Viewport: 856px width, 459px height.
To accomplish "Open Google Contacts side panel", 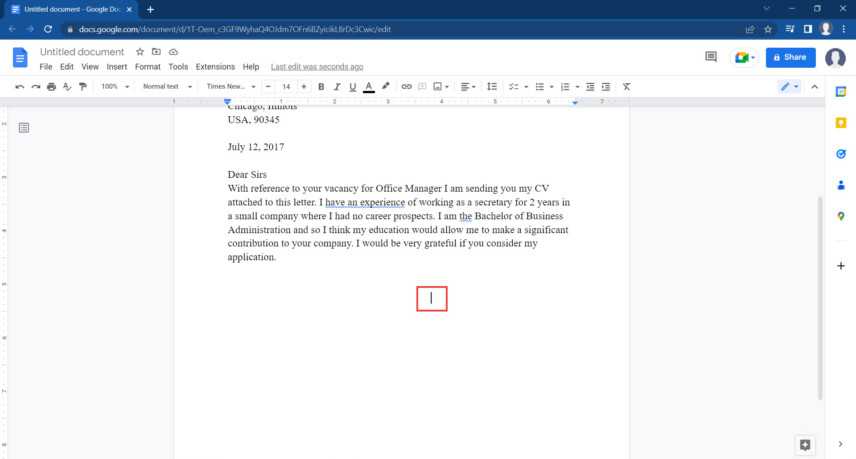I will (x=841, y=186).
